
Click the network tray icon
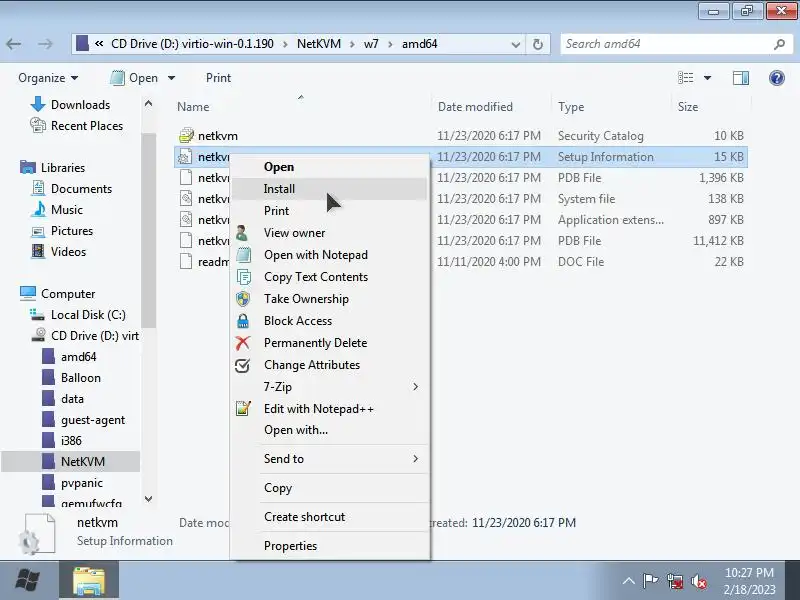[x=674, y=581]
